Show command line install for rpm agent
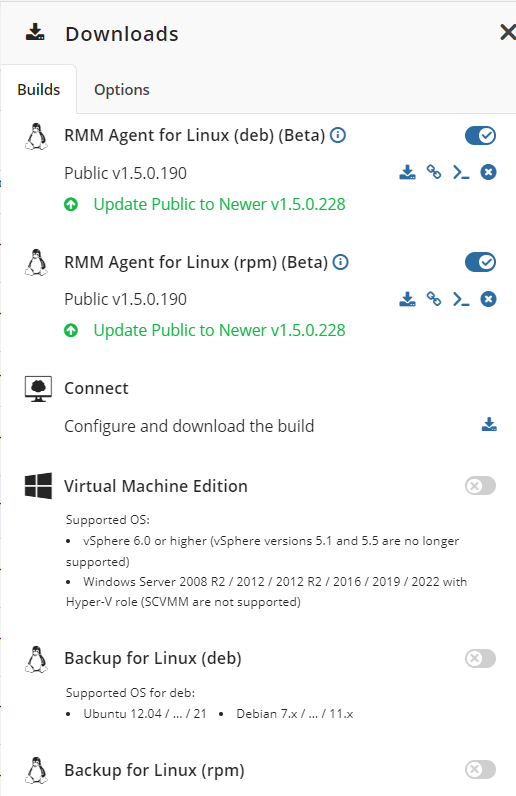 tap(461, 299)
